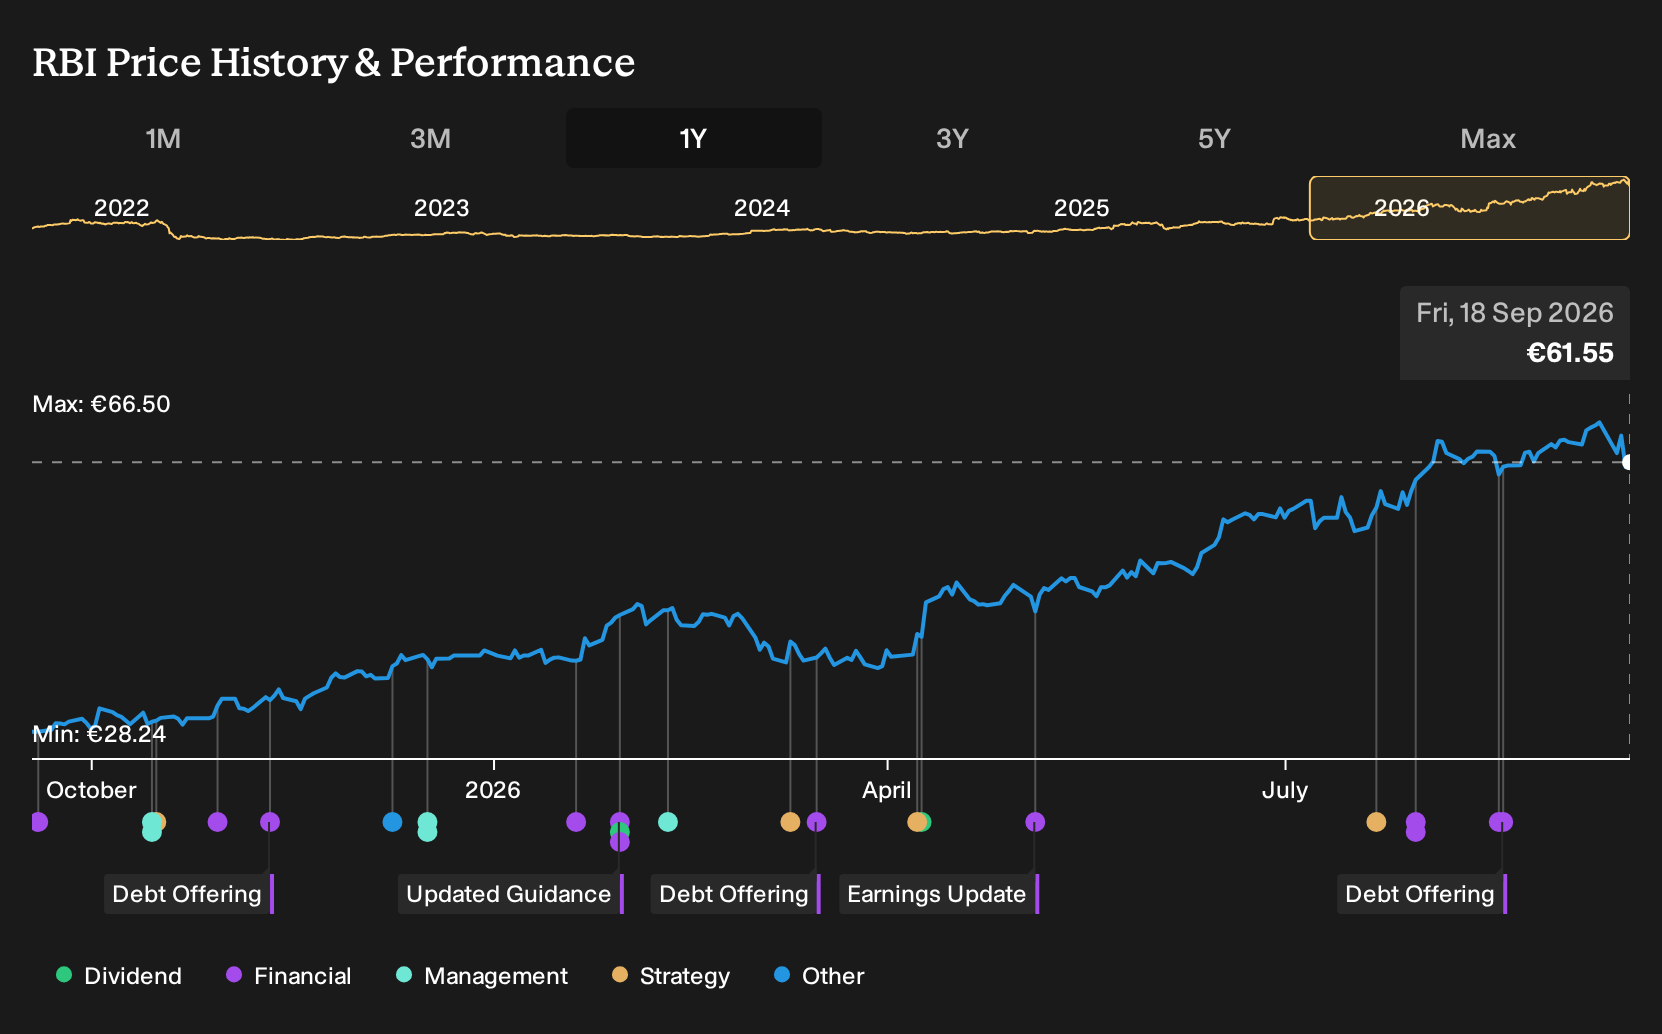Screen dimensions: 1662x1034
Task: Click the €61.55 price in tooltip
Action: pyautogui.click(x=1570, y=353)
